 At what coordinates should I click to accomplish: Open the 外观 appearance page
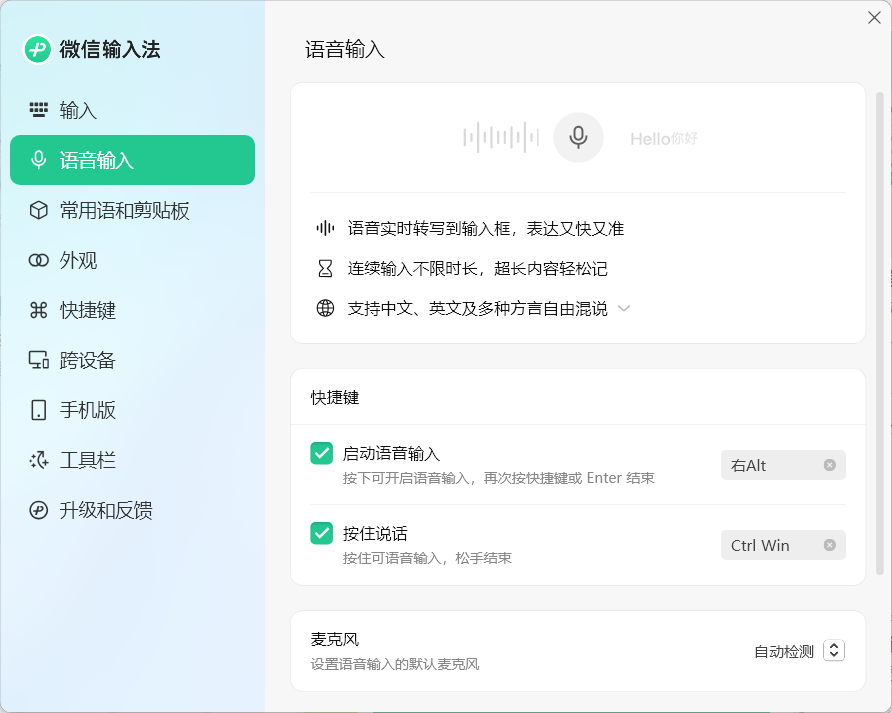tap(132, 260)
